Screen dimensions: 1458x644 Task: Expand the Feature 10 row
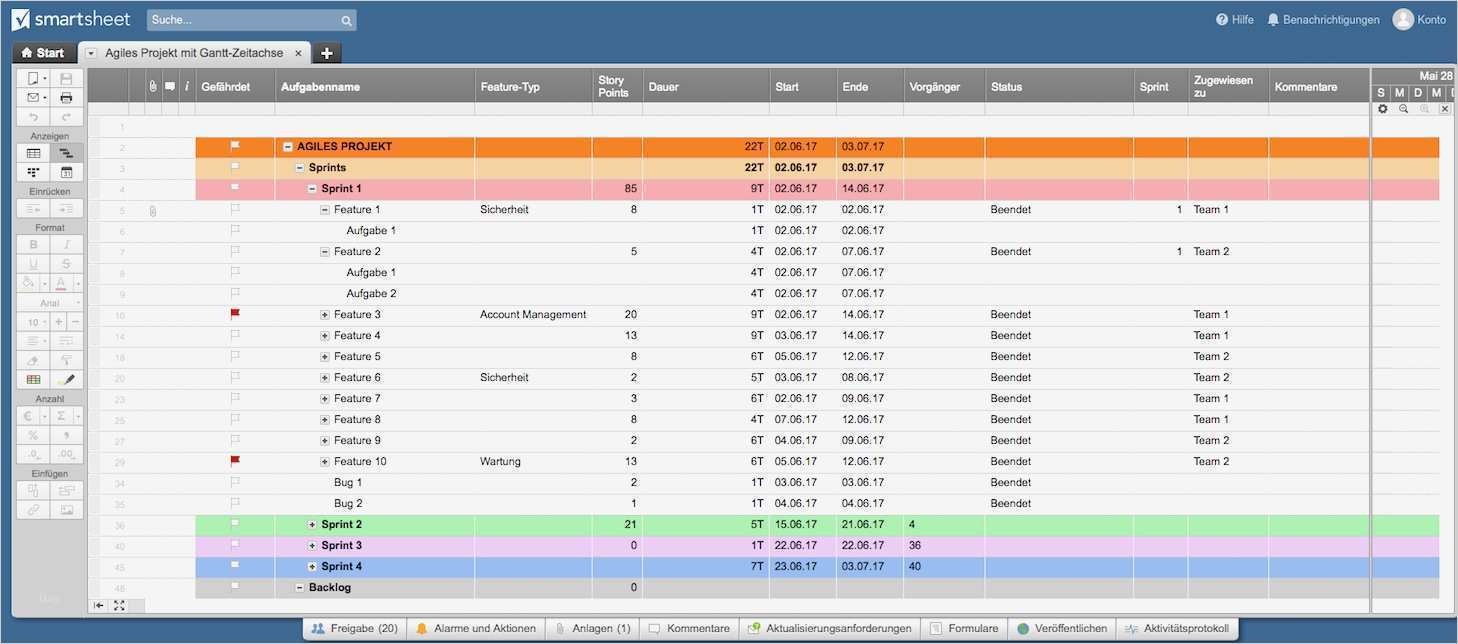325,462
